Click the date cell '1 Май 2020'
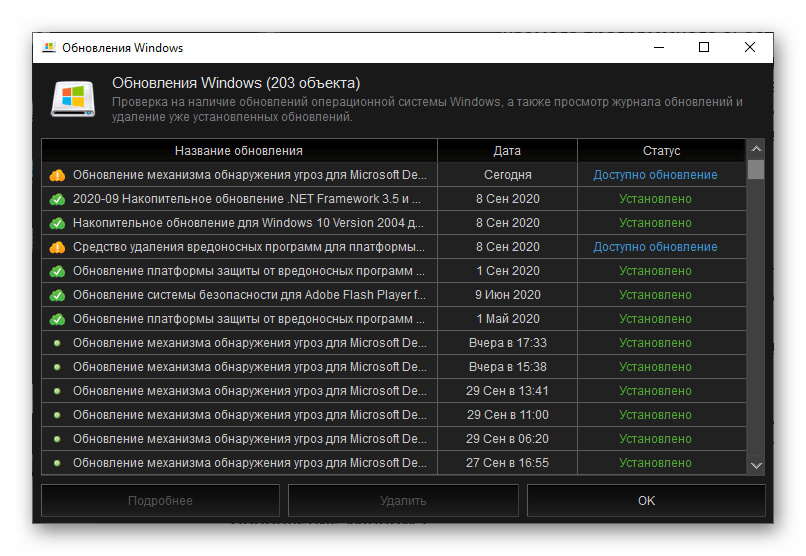Image resolution: width=806 pixels, height=556 pixels. (507, 319)
